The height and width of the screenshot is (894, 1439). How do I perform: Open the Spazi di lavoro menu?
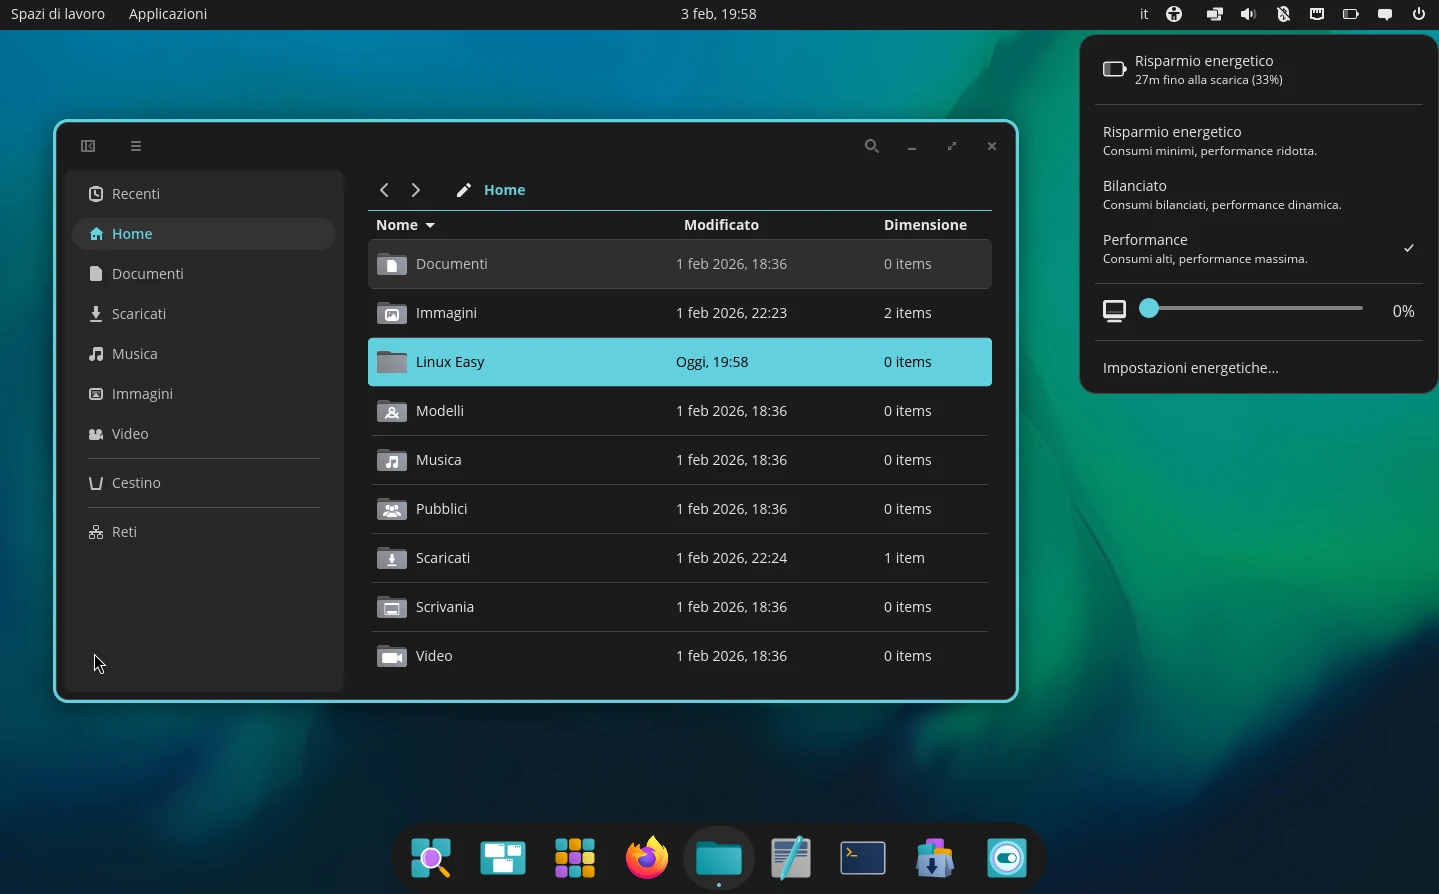pyautogui.click(x=57, y=14)
